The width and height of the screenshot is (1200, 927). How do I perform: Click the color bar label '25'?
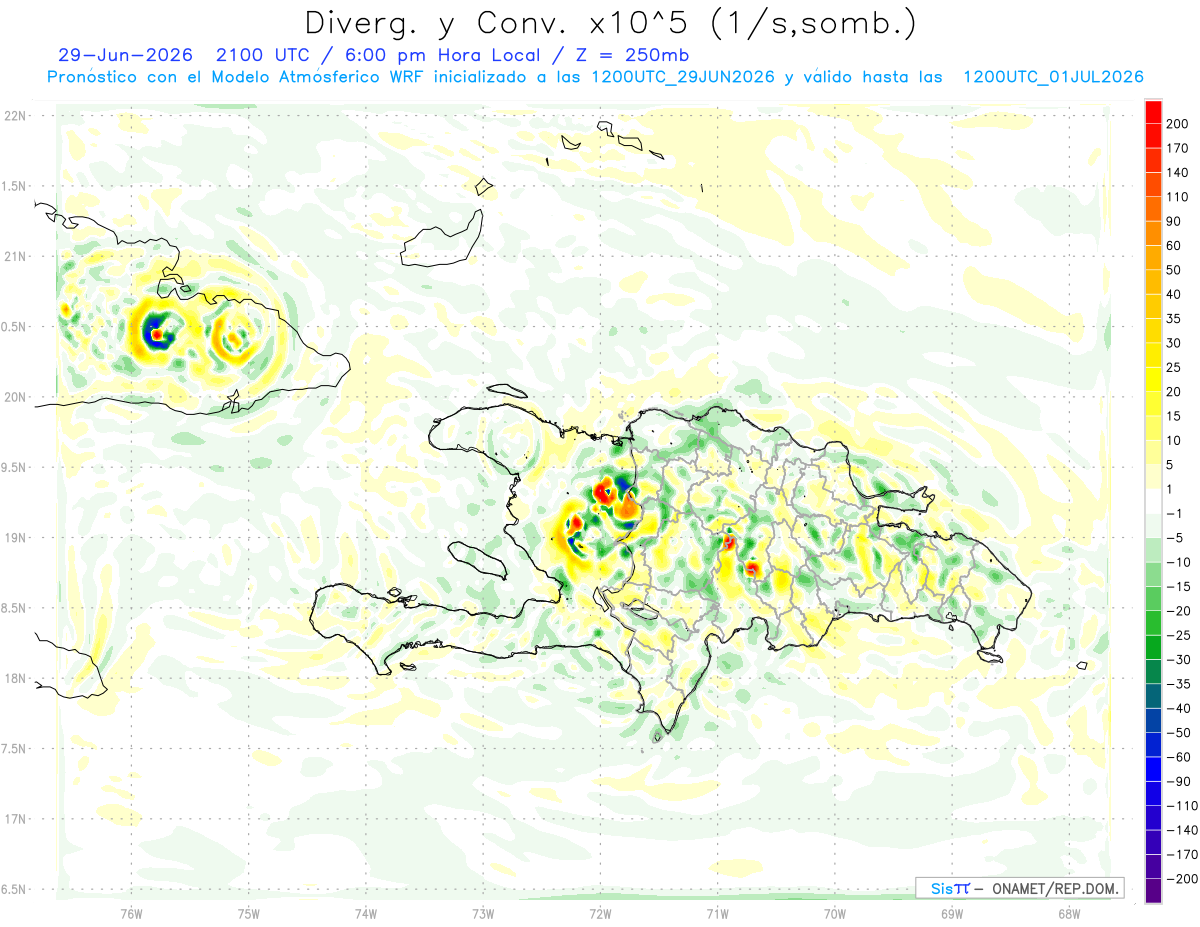[1174, 367]
